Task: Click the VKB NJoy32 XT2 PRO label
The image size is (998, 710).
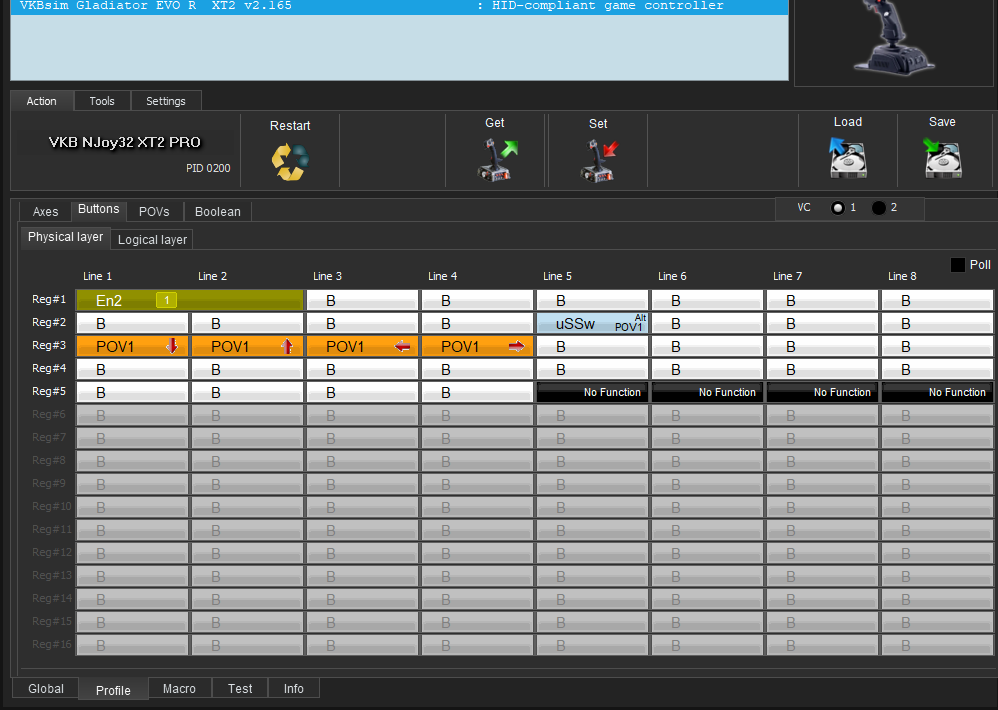Action: click(125, 142)
